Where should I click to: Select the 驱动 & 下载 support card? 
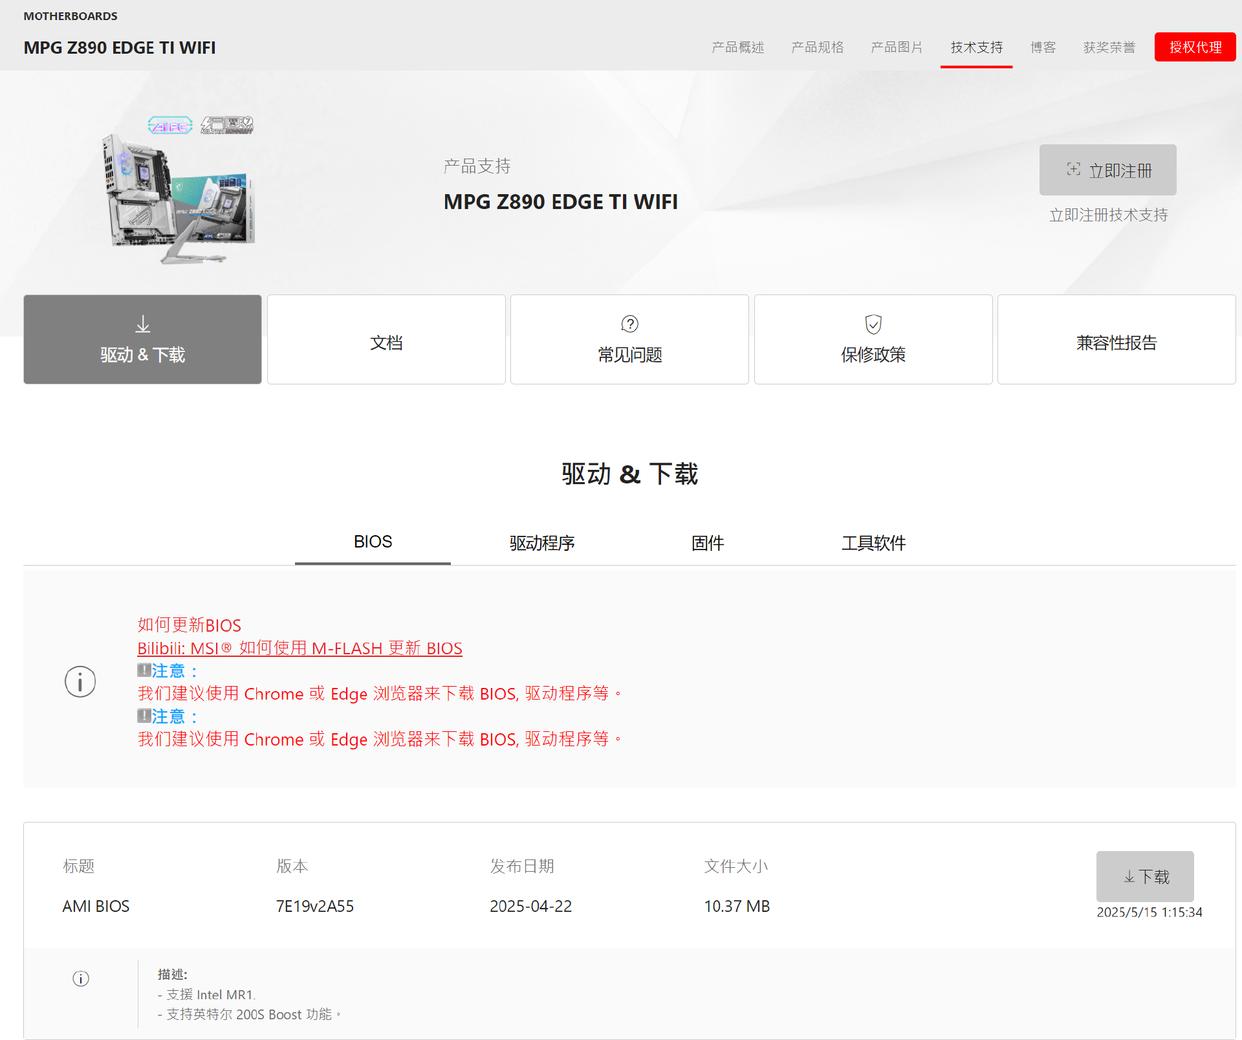pyautogui.click(x=143, y=339)
